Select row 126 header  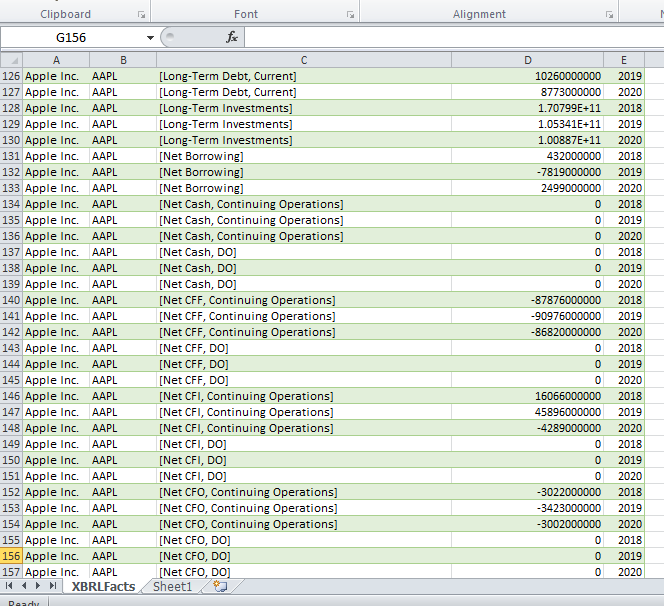pos(11,76)
